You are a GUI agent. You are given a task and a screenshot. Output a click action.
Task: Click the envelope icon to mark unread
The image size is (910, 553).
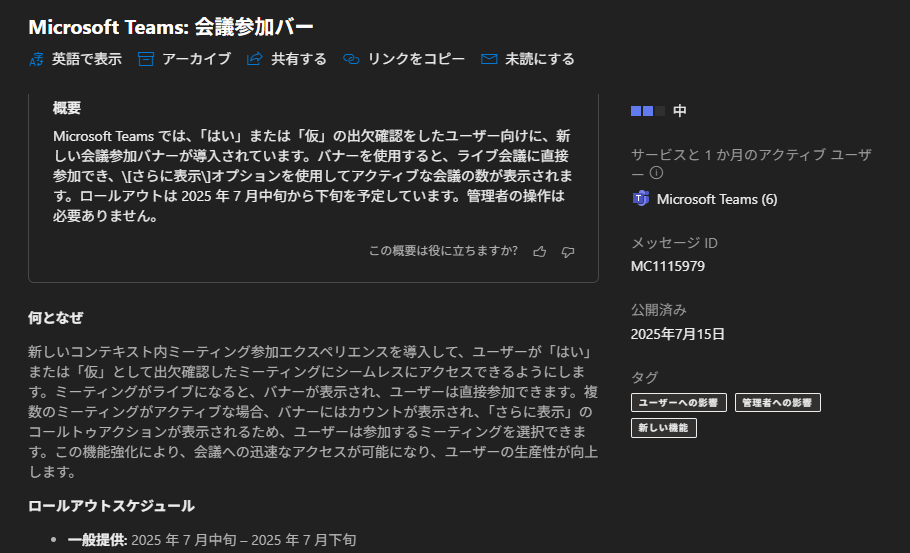(489, 59)
